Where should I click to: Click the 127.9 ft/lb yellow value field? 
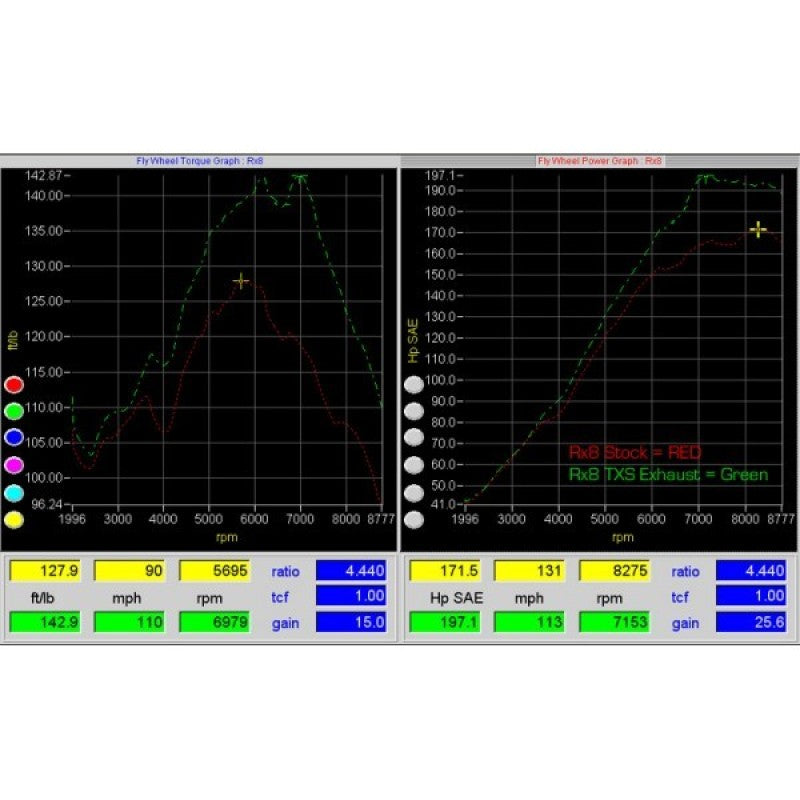coord(44,571)
